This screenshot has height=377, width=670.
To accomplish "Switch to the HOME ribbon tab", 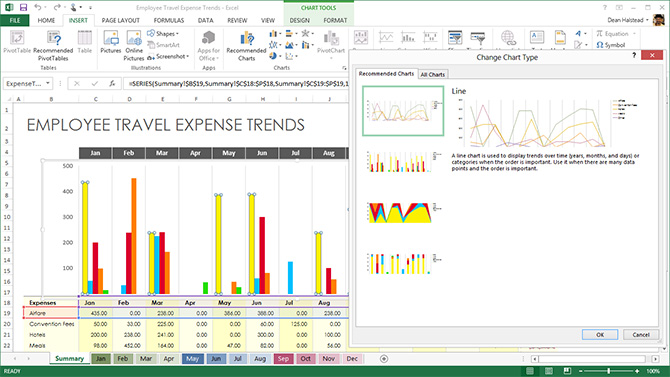I will click(x=46, y=20).
